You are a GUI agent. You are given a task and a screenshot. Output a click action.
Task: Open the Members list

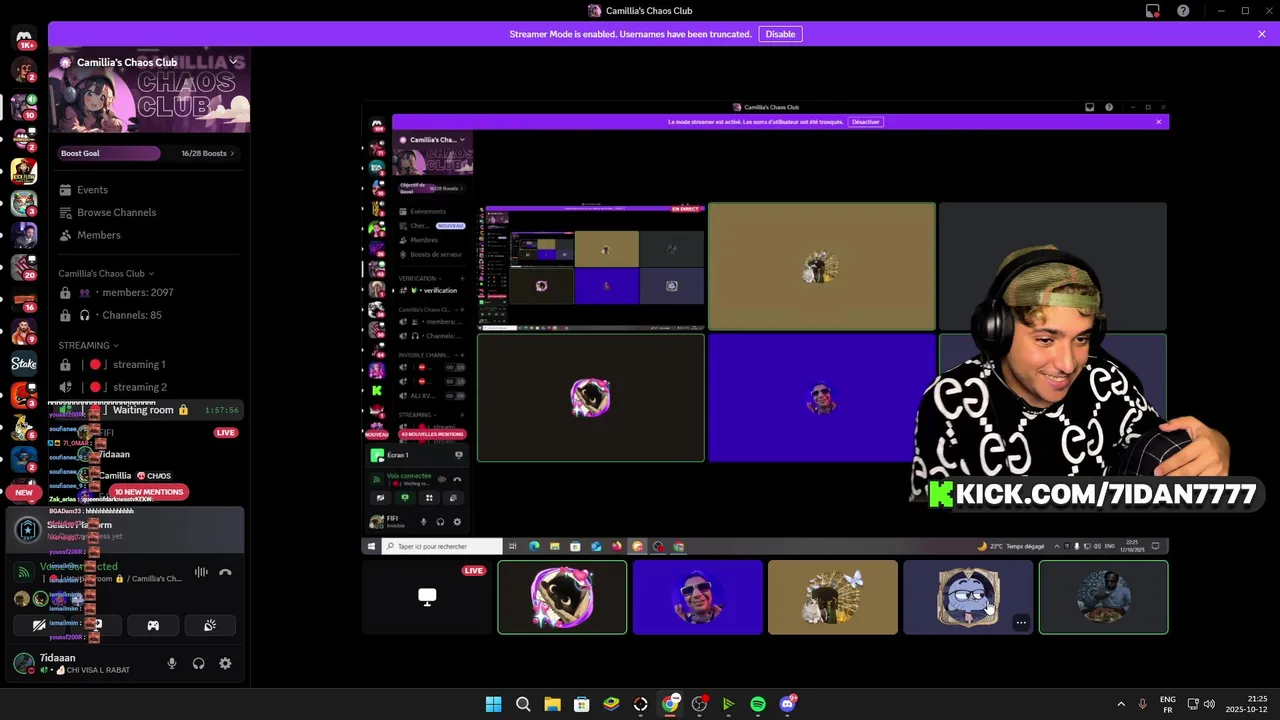pyautogui.click(x=98, y=235)
